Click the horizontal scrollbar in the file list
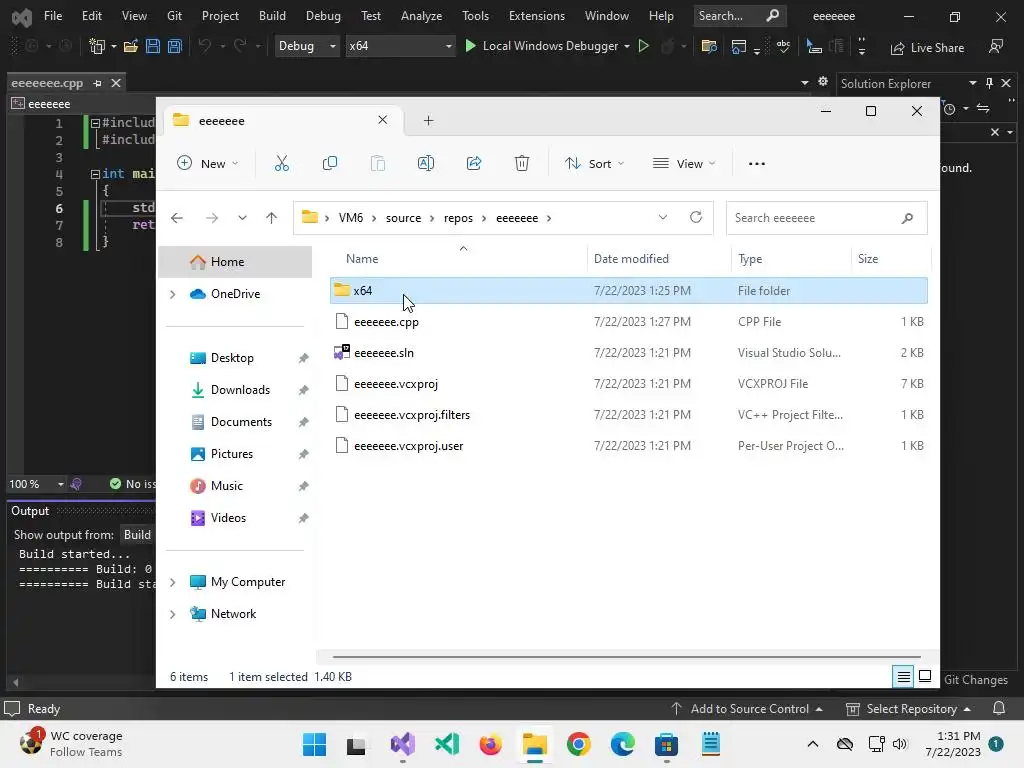 [x=627, y=657]
